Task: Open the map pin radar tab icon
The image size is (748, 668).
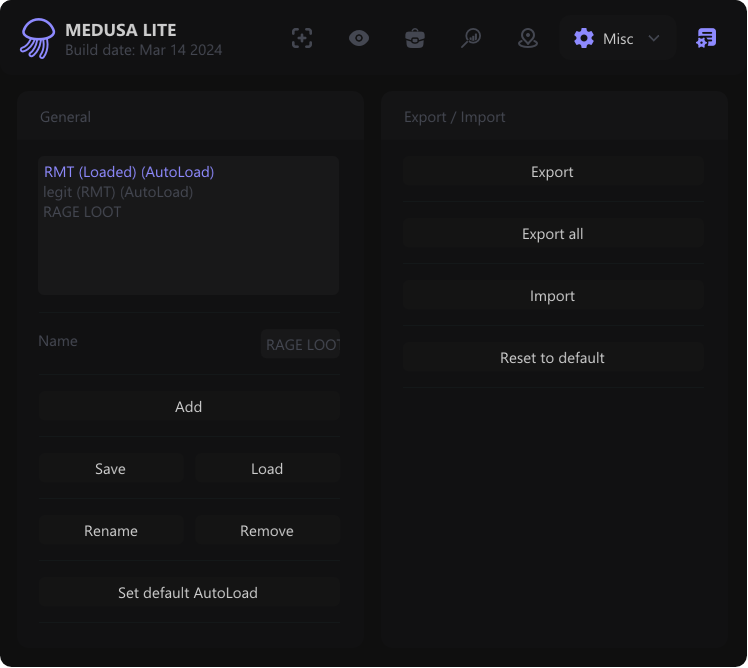Action: 528,38
